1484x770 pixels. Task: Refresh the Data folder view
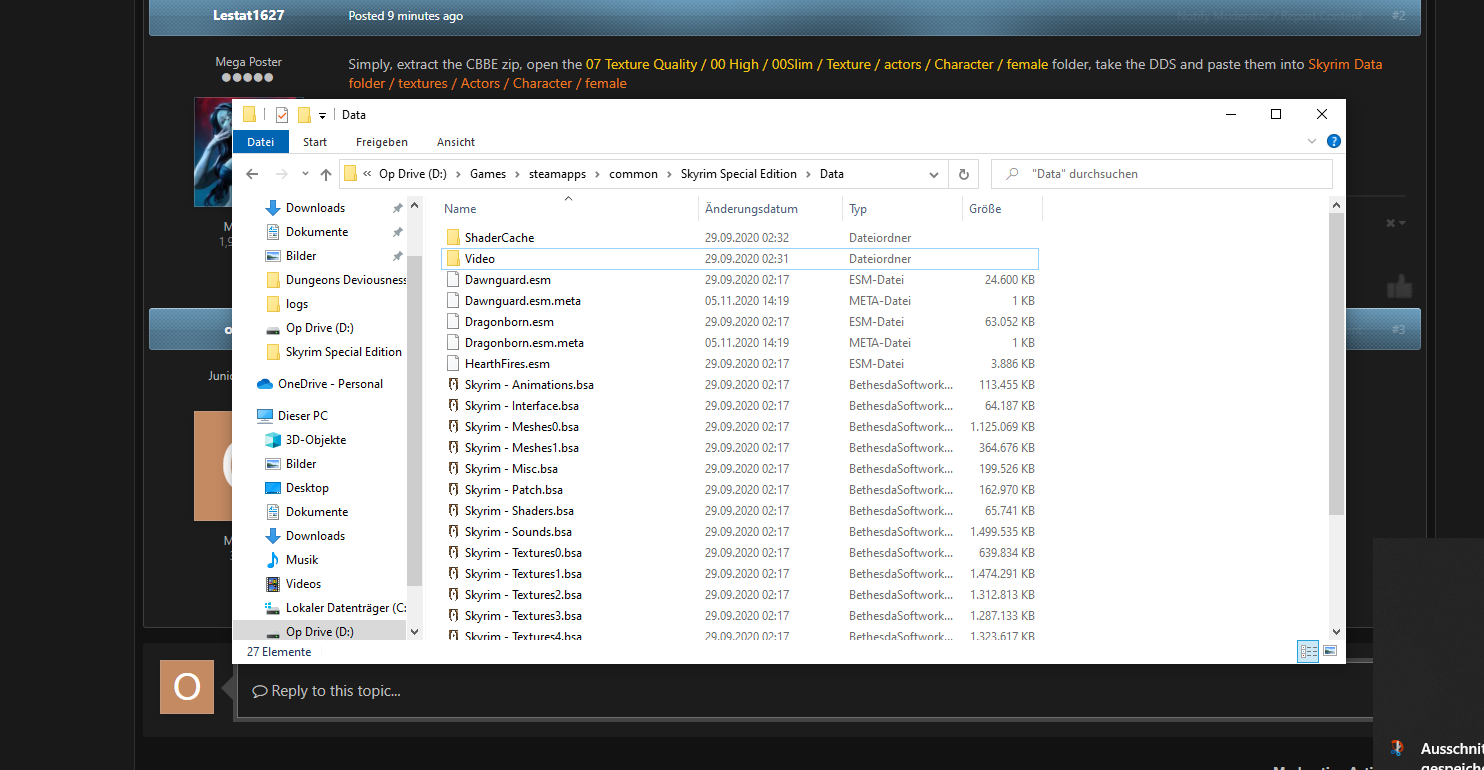coord(963,174)
